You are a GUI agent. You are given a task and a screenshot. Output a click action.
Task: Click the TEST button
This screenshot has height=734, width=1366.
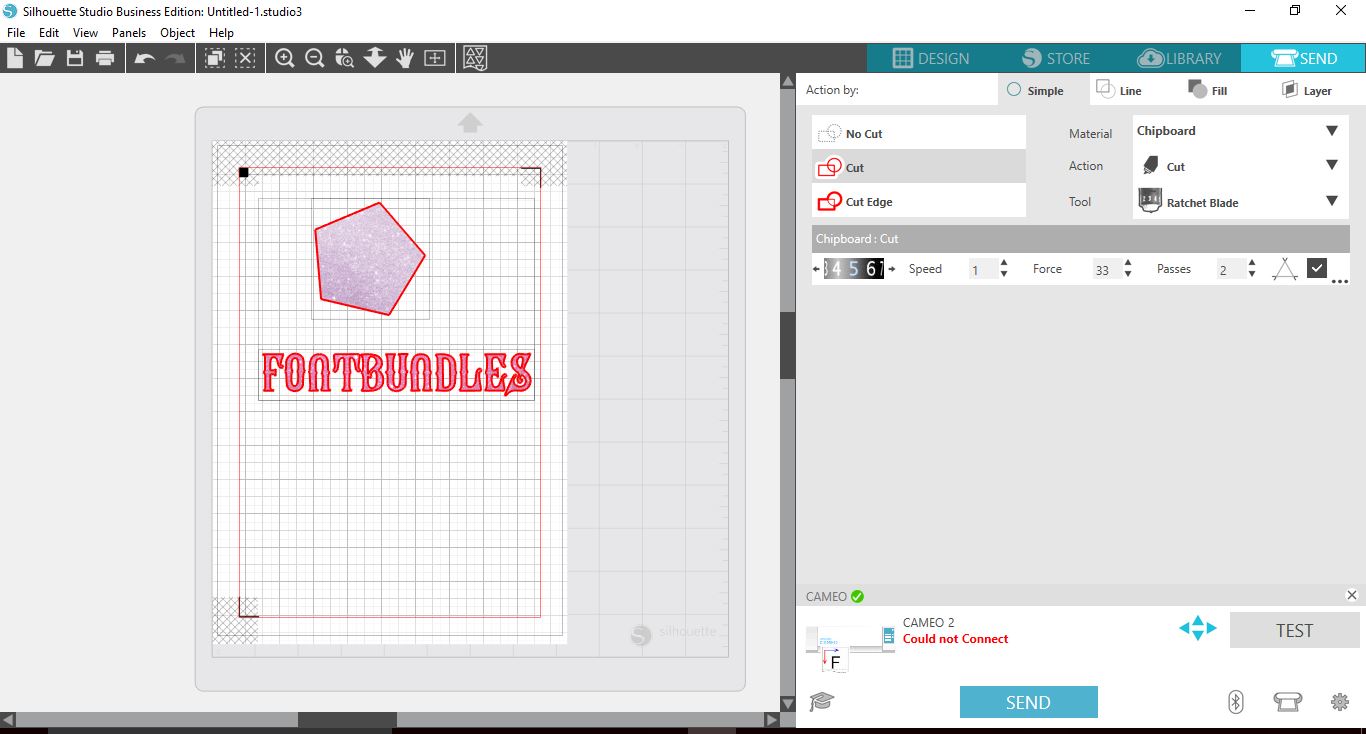[x=1294, y=631]
